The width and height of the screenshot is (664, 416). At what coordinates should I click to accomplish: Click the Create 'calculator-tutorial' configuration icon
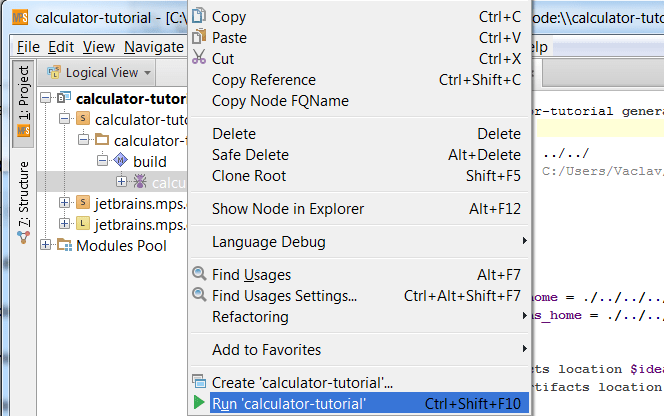pos(199,383)
